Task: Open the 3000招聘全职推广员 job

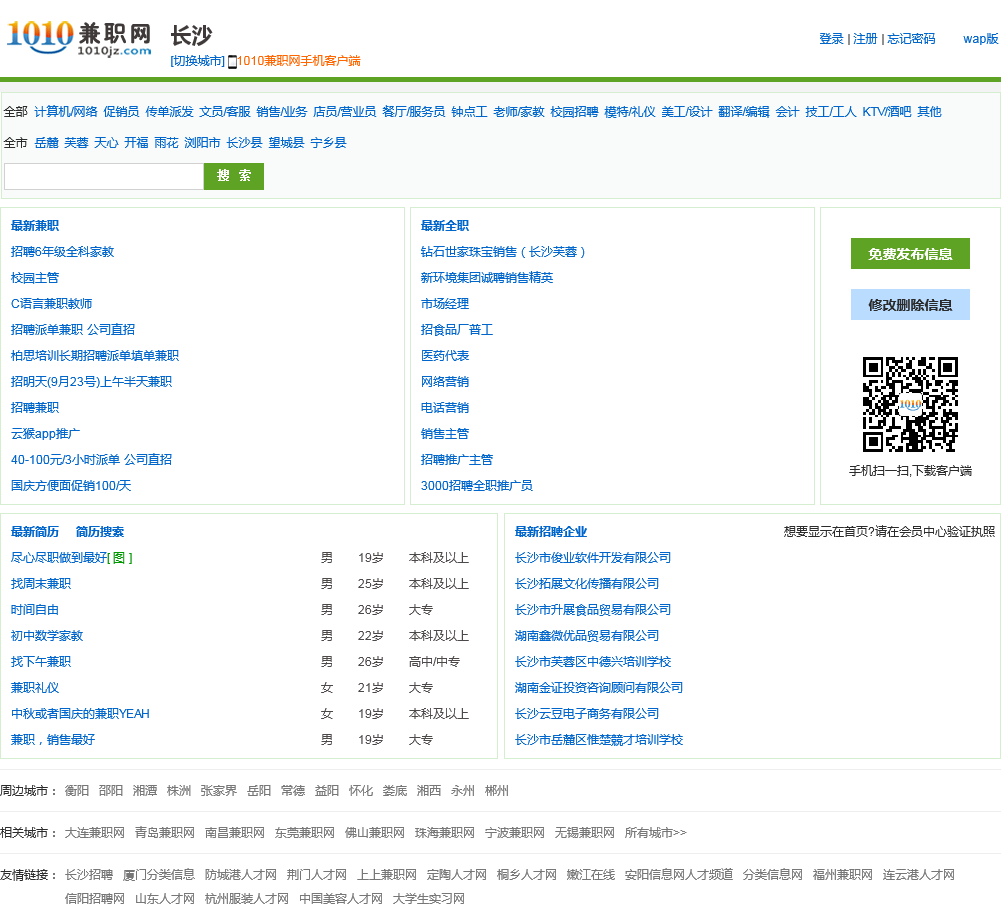Action: [476, 485]
